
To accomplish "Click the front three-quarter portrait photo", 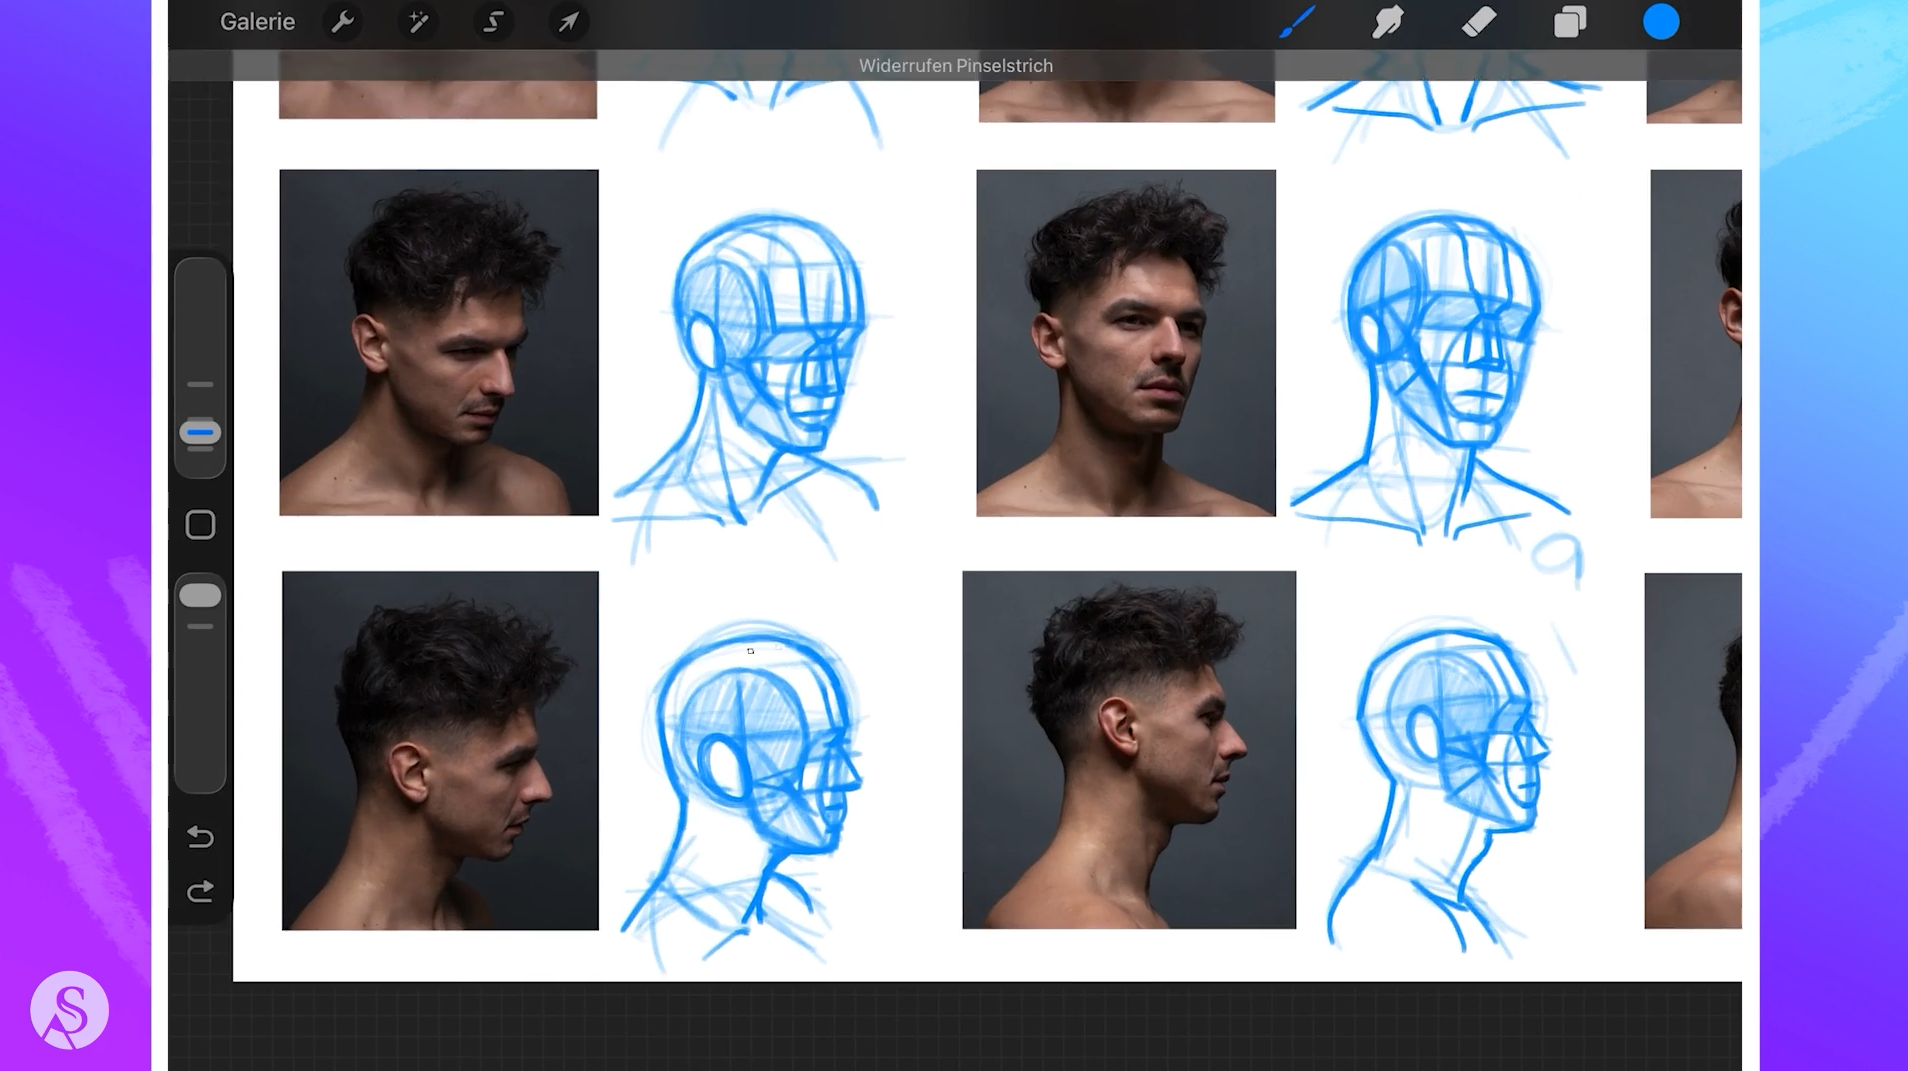I will [x=1126, y=343].
